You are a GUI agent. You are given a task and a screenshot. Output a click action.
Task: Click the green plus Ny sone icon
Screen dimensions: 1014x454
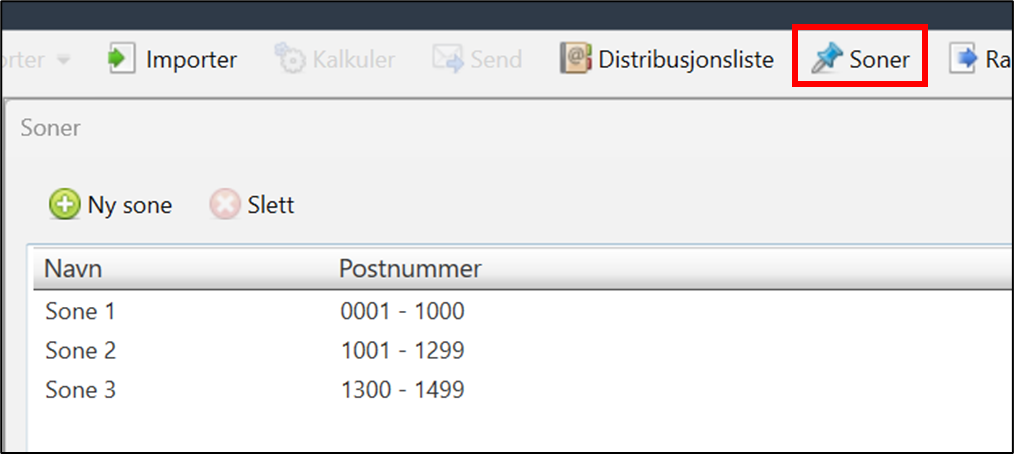point(64,205)
